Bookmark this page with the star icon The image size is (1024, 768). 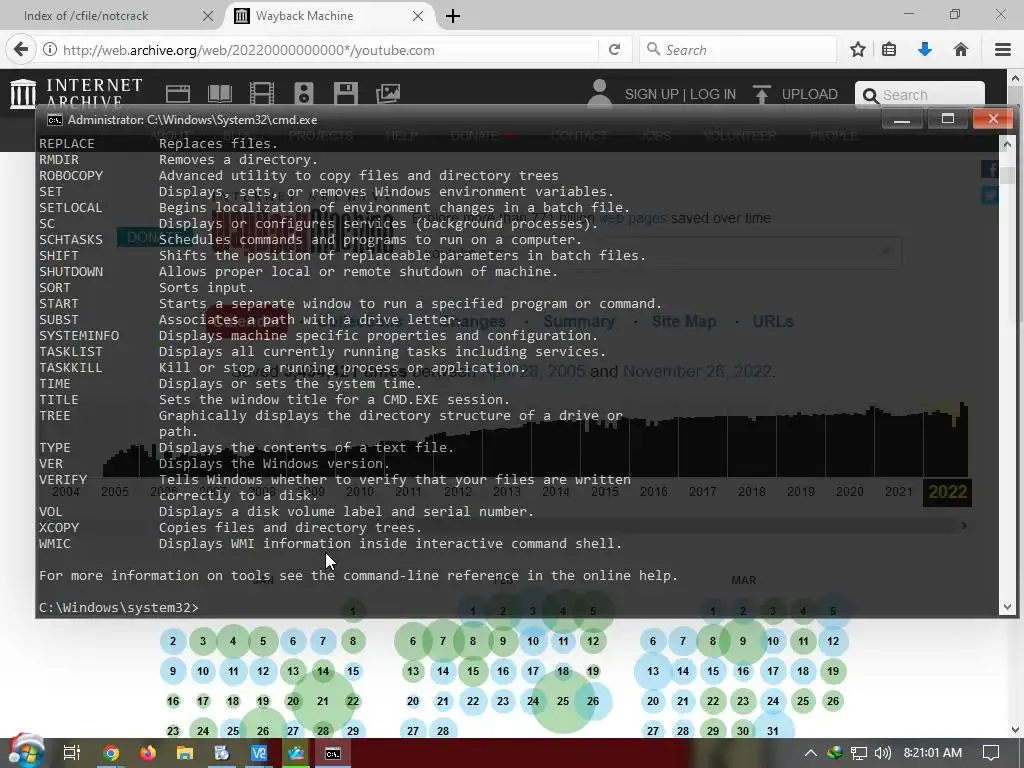coord(858,50)
